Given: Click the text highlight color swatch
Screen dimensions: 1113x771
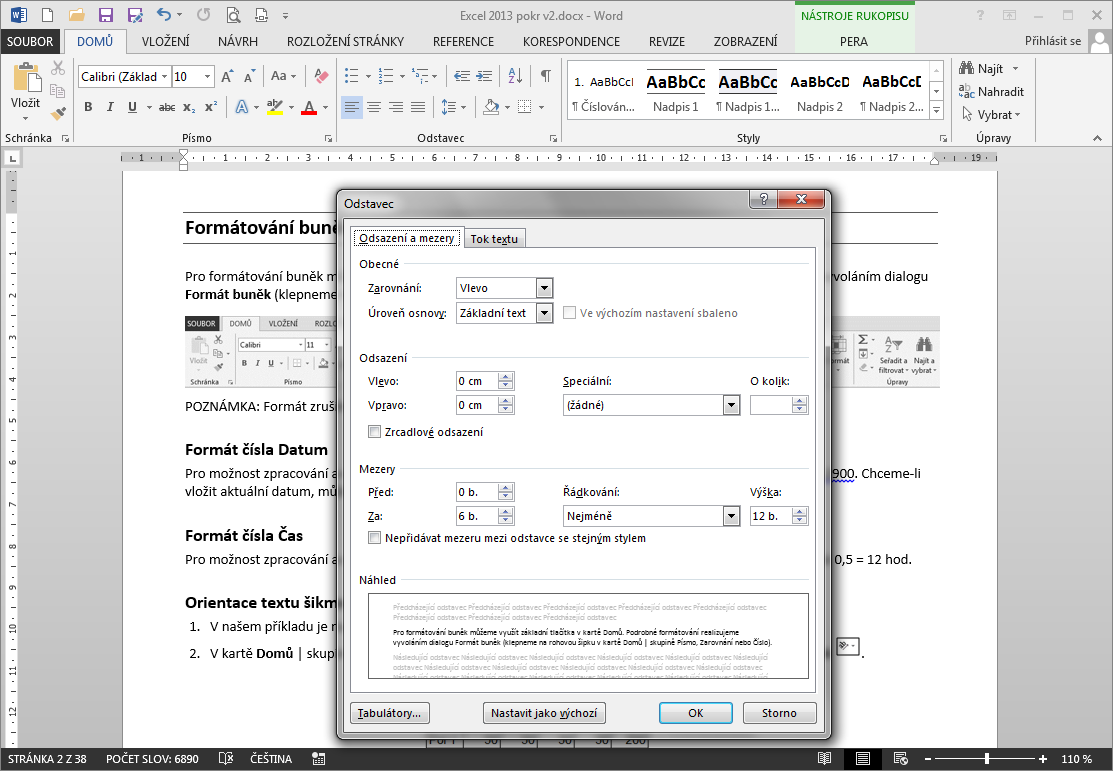Looking at the screenshot, I should [275, 107].
